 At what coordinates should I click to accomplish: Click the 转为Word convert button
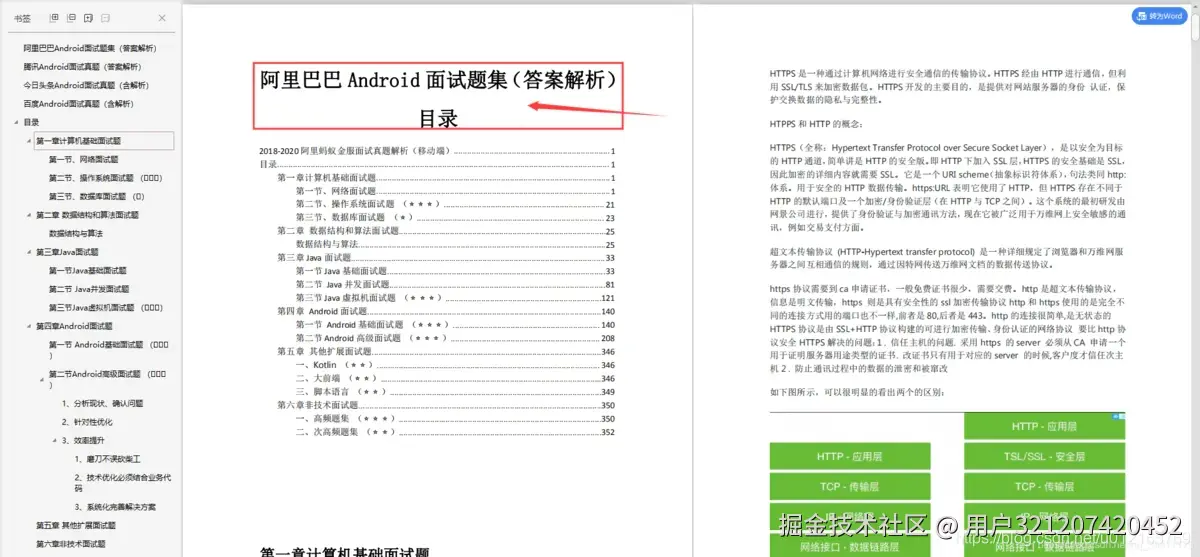point(1158,16)
